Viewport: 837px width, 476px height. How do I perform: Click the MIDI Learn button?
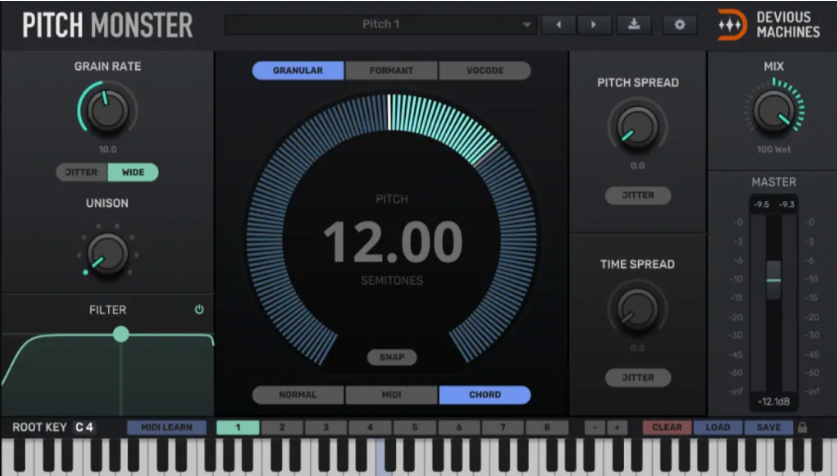[x=167, y=427]
